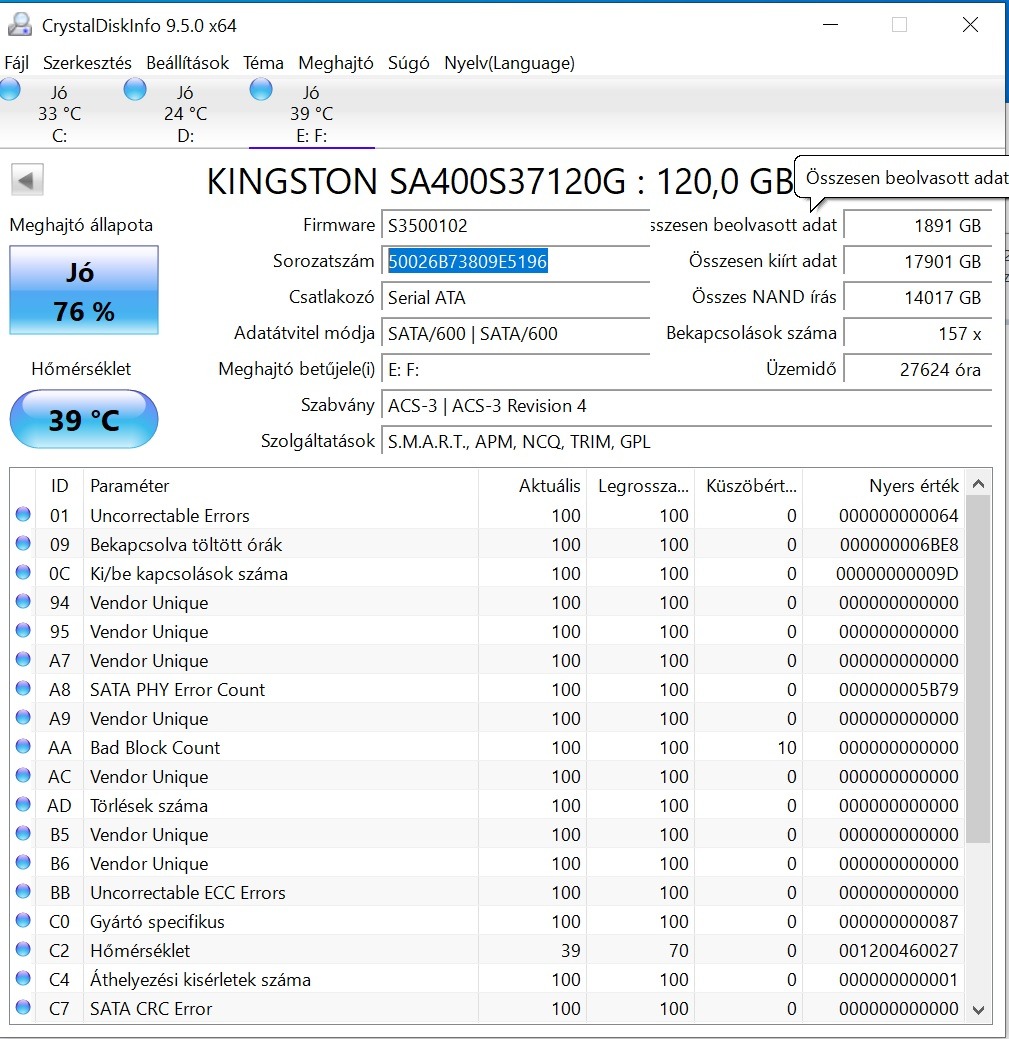
Task: Click status orb for ID 94 Vendor Unique
Action: click(x=23, y=602)
